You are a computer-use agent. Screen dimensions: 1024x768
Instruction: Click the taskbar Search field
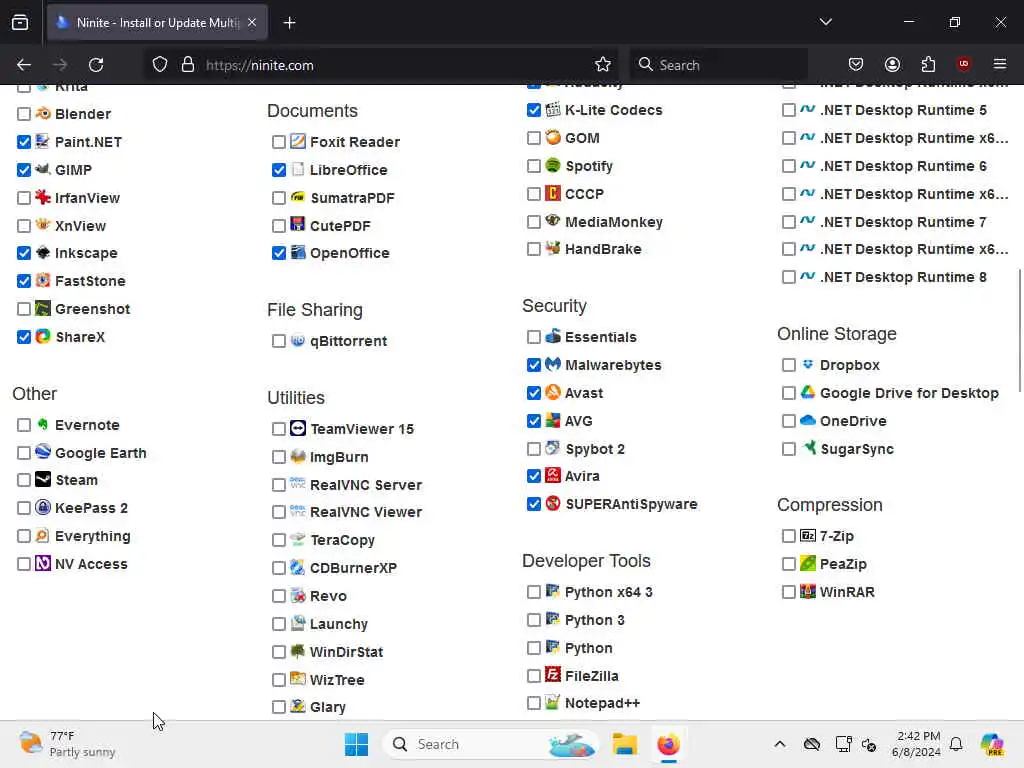tap(491, 744)
